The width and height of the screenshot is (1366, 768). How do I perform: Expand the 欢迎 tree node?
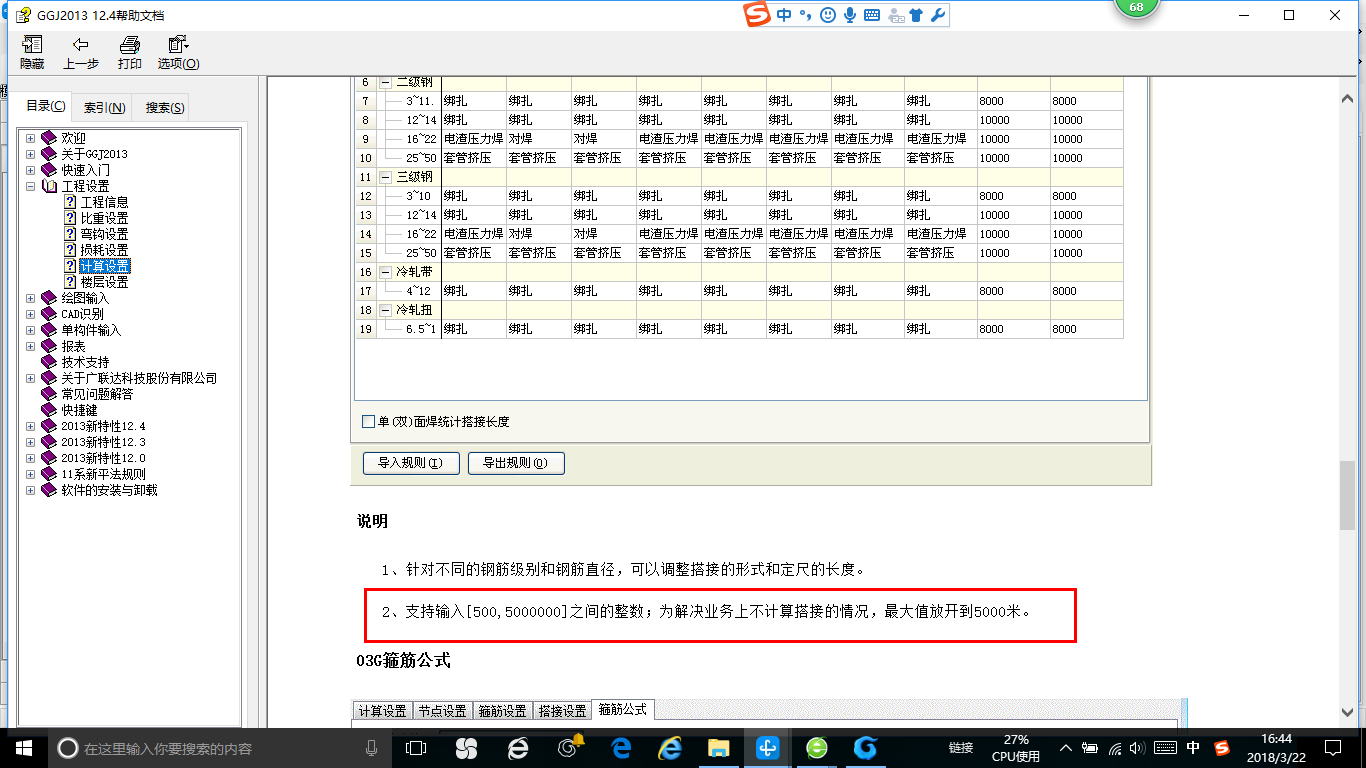pos(30,138)
